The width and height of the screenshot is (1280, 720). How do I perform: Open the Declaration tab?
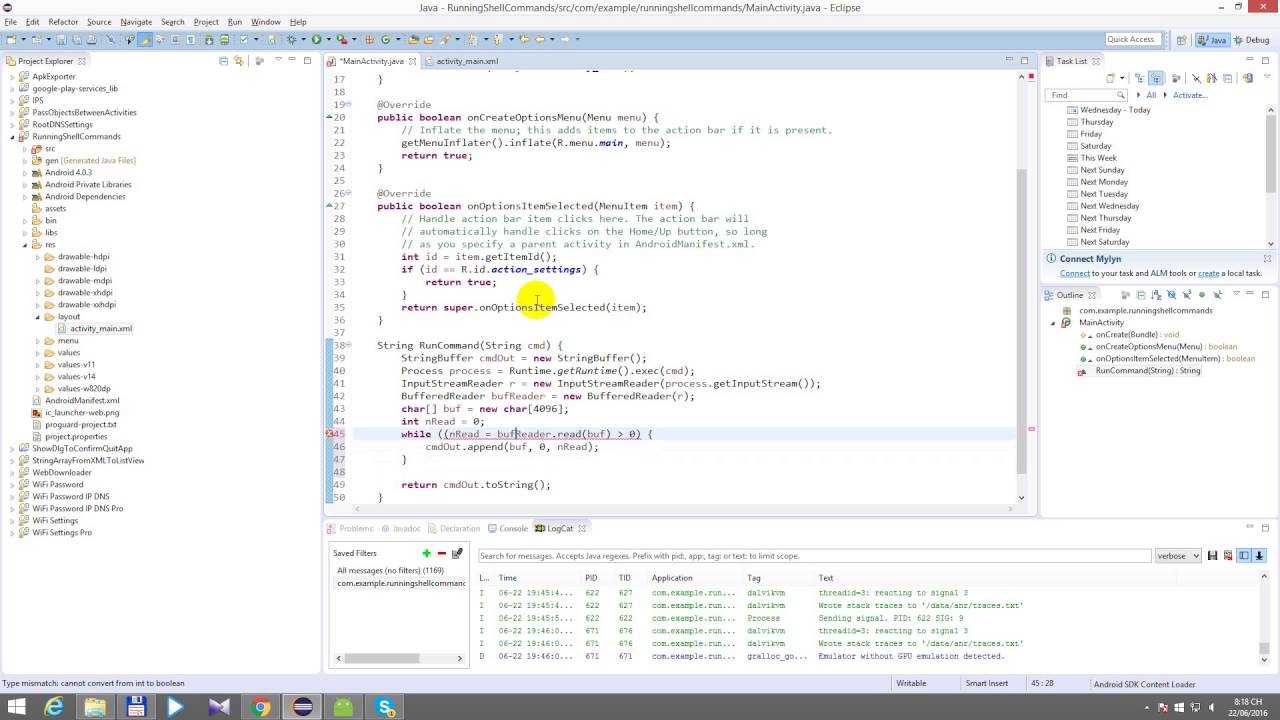click(x=453, y=528)
